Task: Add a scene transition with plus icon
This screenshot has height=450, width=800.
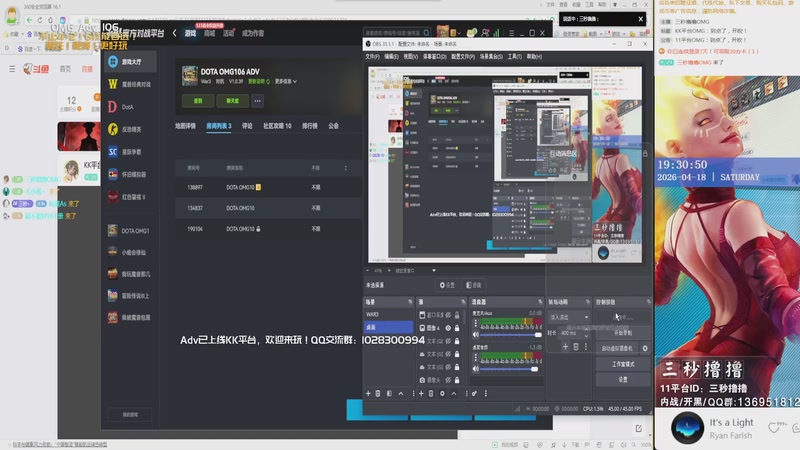Action: tap(565, 347)
